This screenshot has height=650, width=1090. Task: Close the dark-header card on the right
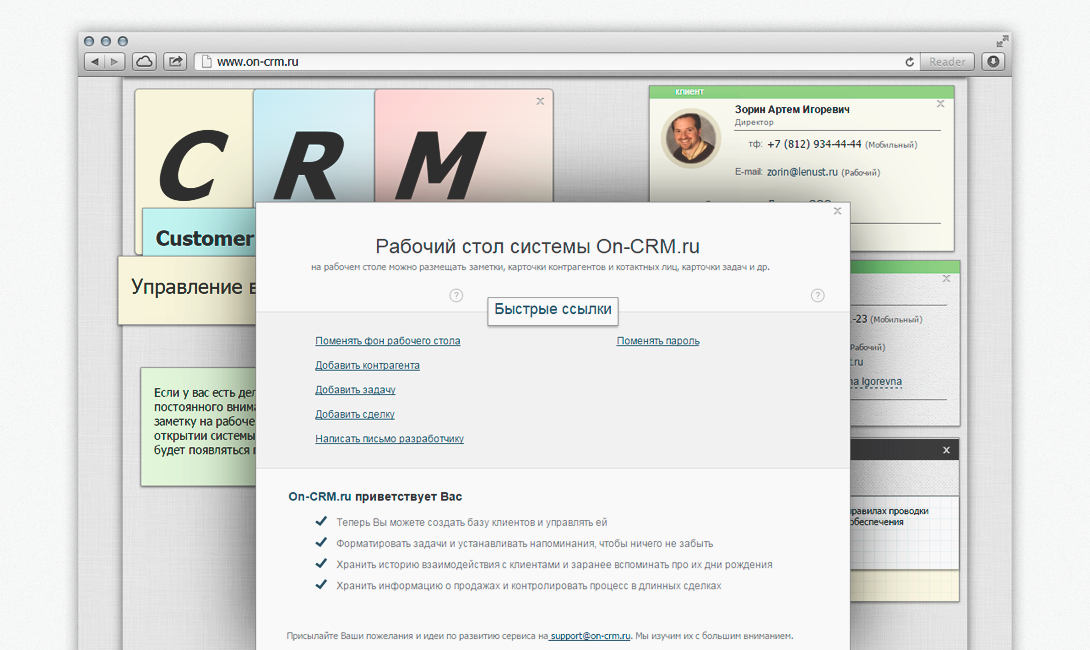946,450
